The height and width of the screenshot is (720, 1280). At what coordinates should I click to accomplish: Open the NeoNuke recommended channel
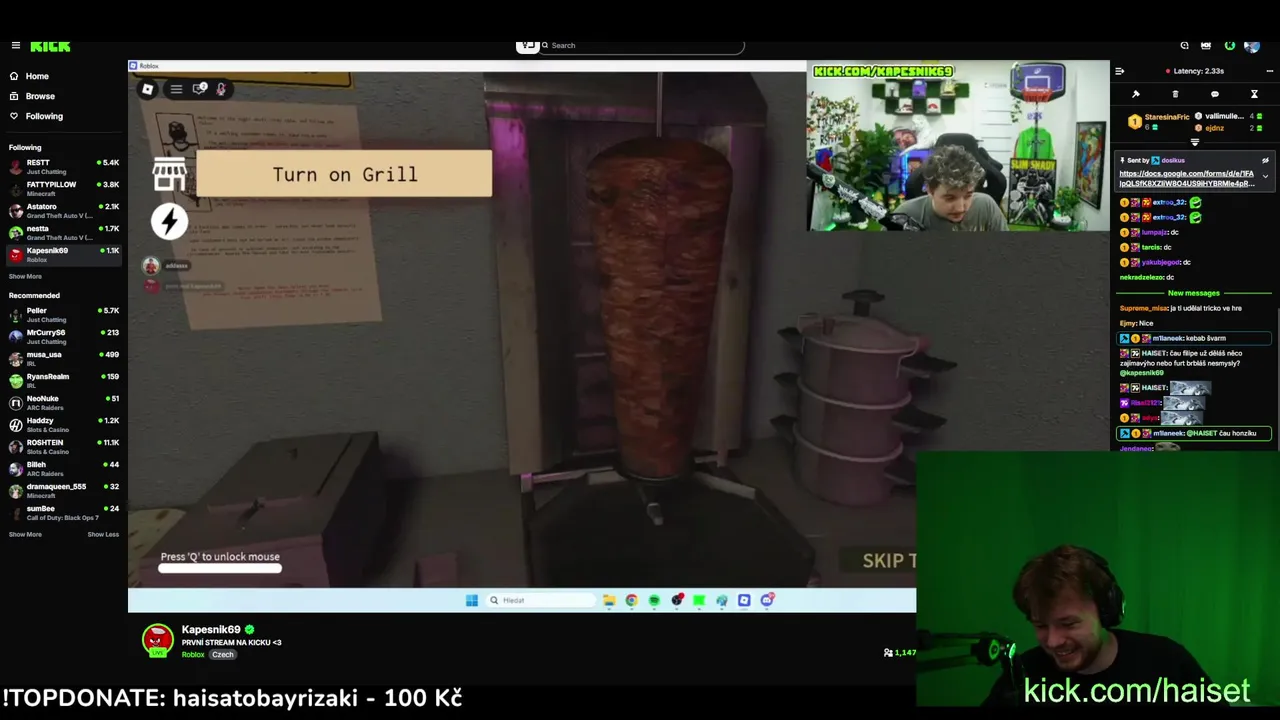click(x=62, y=403)
